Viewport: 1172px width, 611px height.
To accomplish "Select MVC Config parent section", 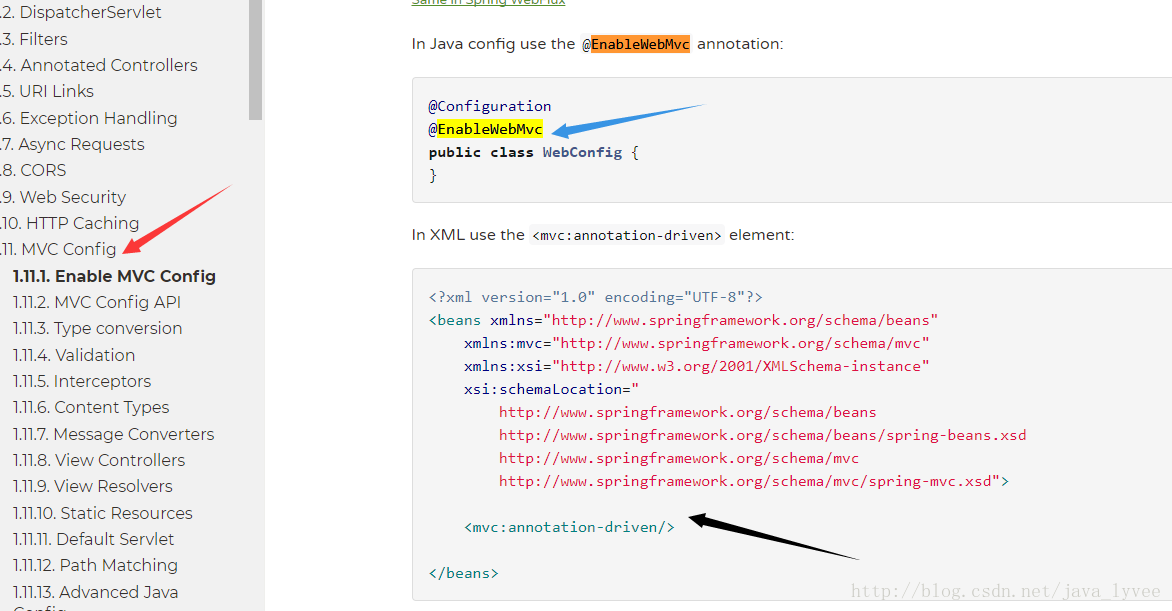I will (x=58, y=250).
